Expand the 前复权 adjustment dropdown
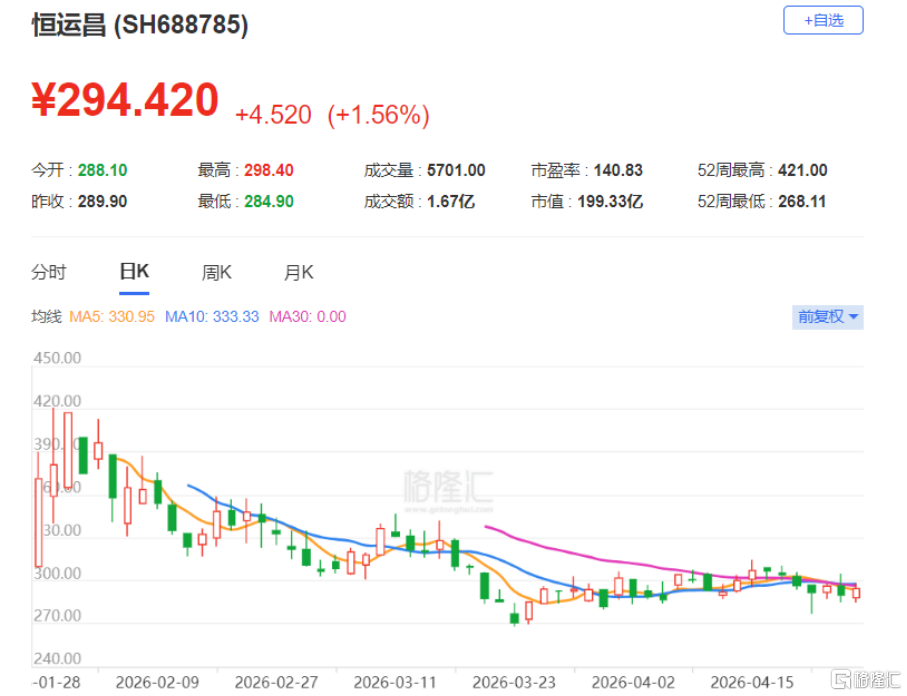The height and width of the screenshot is (696, 907). click(828, 317)
